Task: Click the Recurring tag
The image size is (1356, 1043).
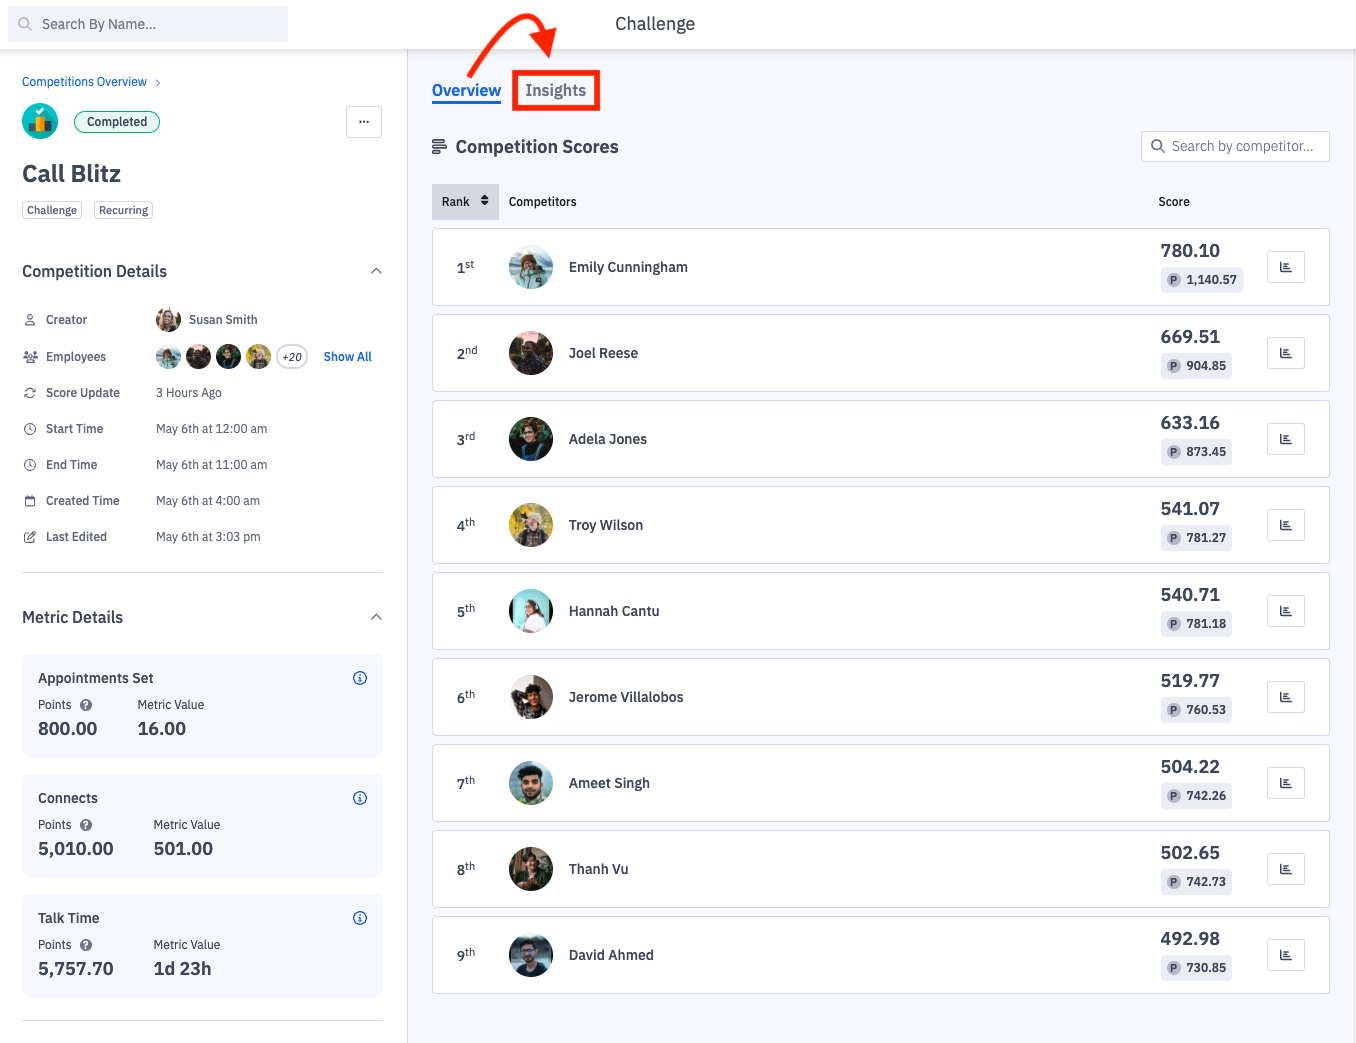Action: (123, 210)
